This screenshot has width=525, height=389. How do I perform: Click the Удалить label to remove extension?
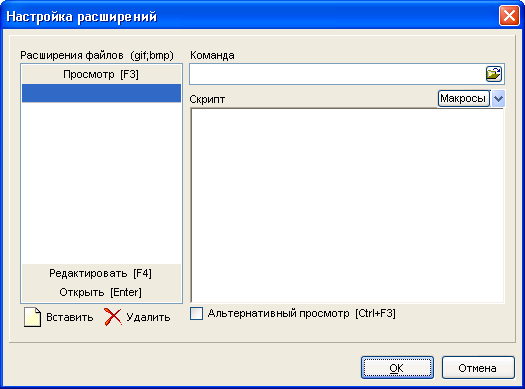click(x=148, y=317)
